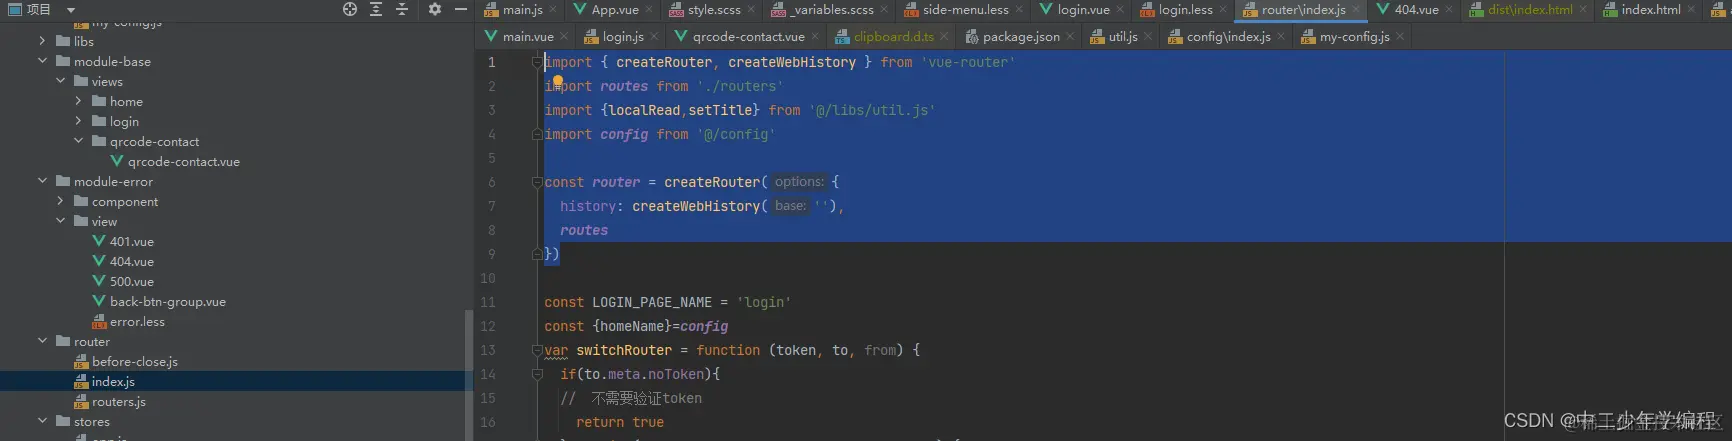Open the side-menu.less tab
Viewport: 1732px width, 441px height.
click(966, 10)
